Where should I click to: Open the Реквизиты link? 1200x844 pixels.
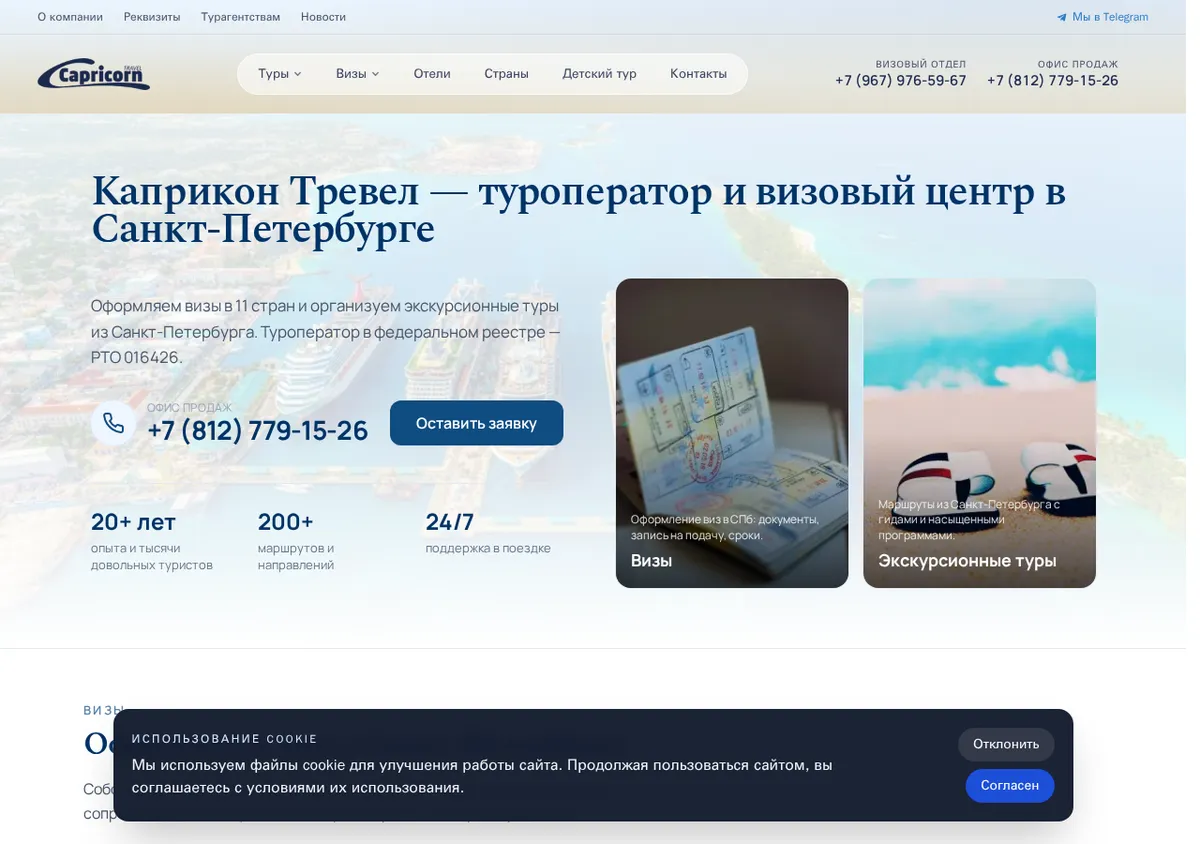click(x=152, y=17)
